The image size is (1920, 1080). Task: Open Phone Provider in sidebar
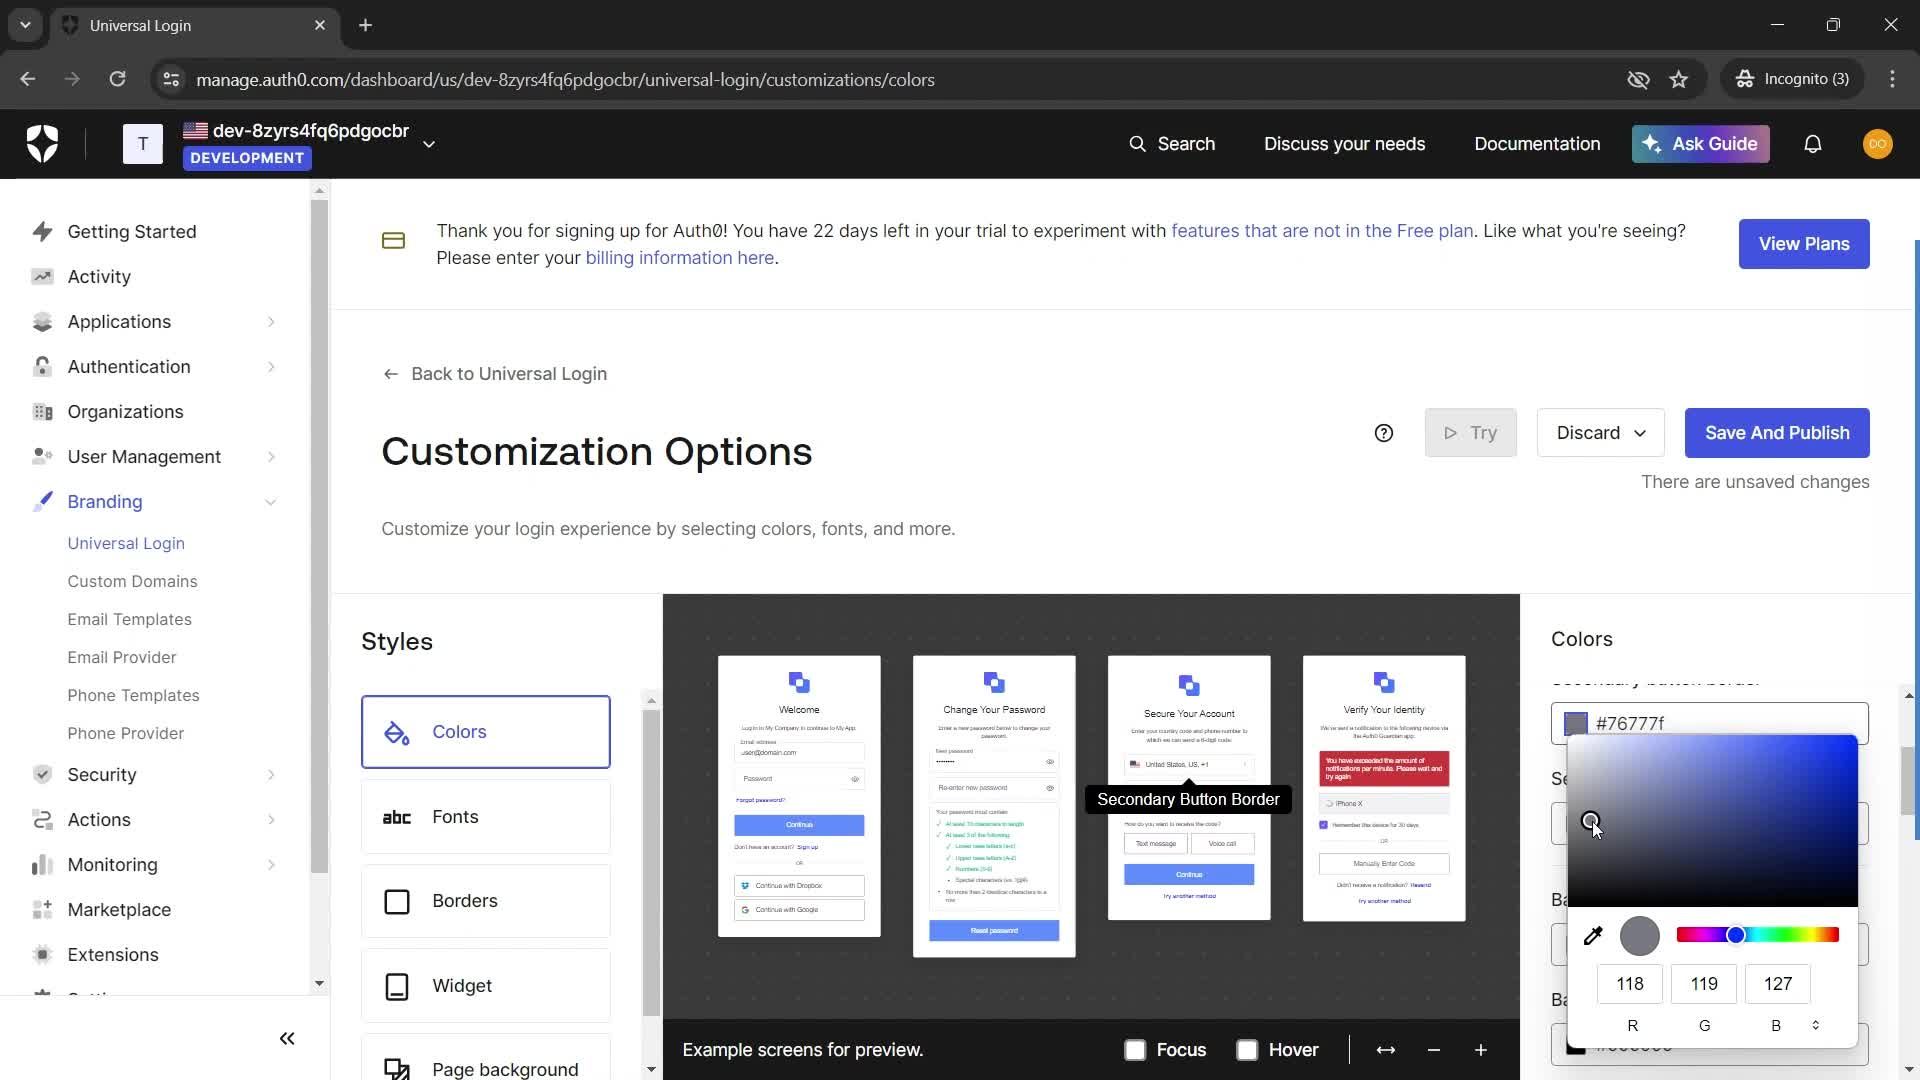[x=126, y=733]
